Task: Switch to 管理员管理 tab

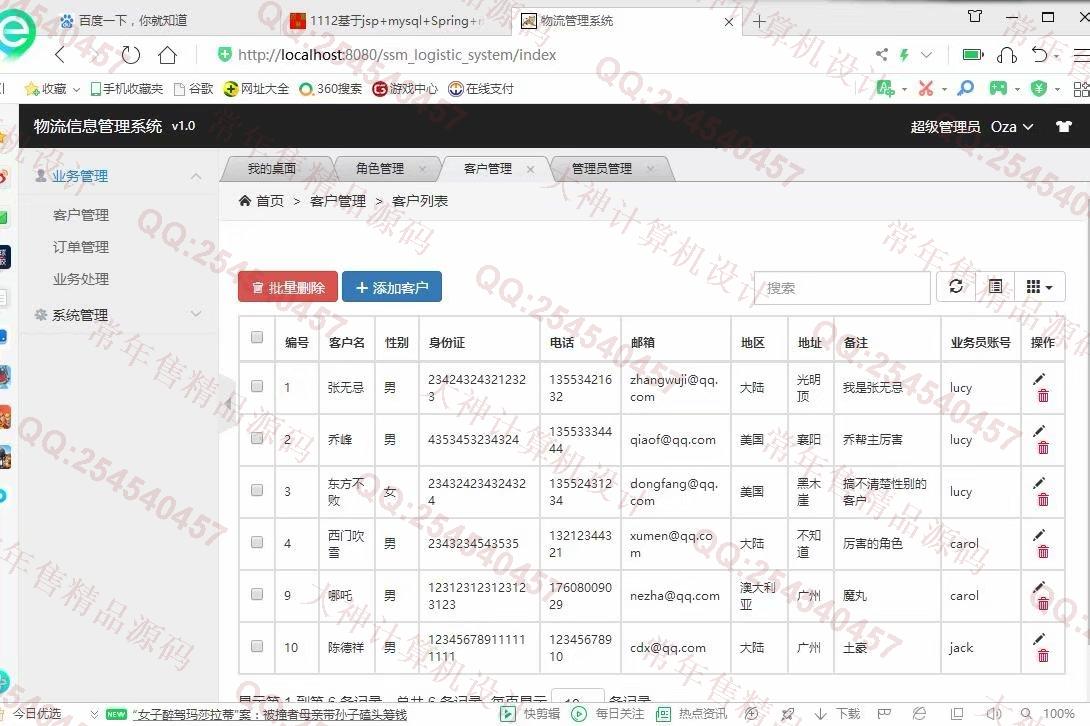Action: pyautogui.click(x=602, y=168)
